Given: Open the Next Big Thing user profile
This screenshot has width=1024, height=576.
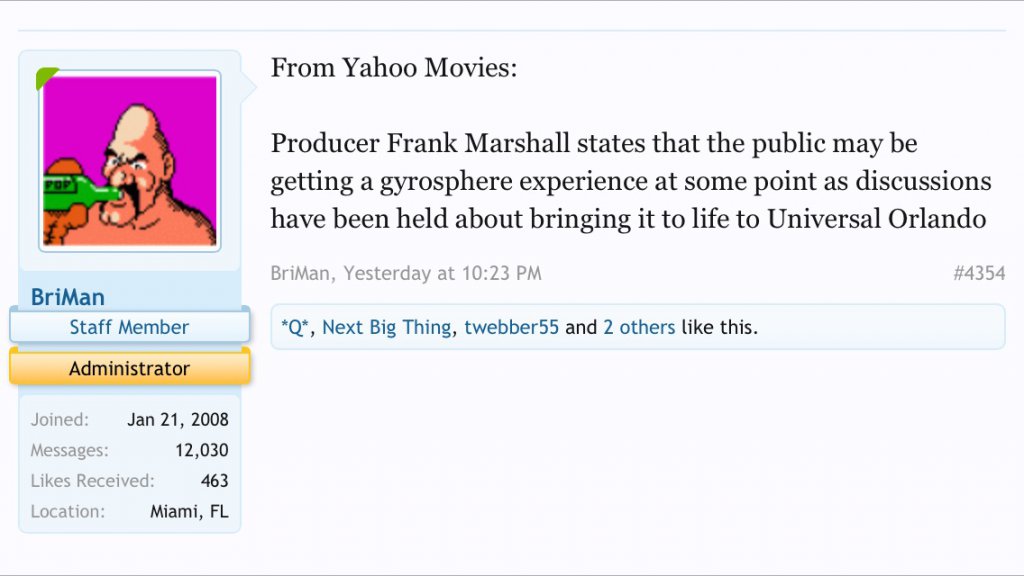Looking at the screenshot, I should coord(386,327).
